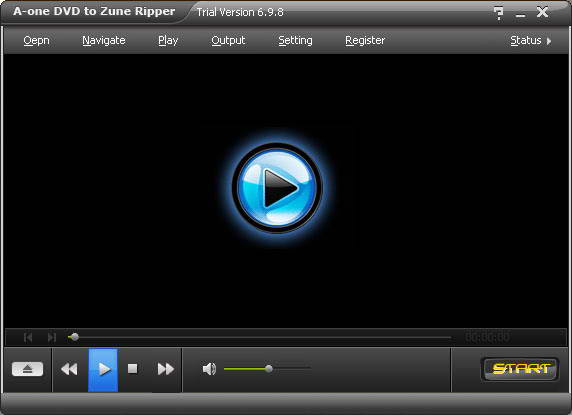The height and width of the screenshot is (415, 572).
Task: Click the 00:00:00 time display
Action: (x=488, y=337)
